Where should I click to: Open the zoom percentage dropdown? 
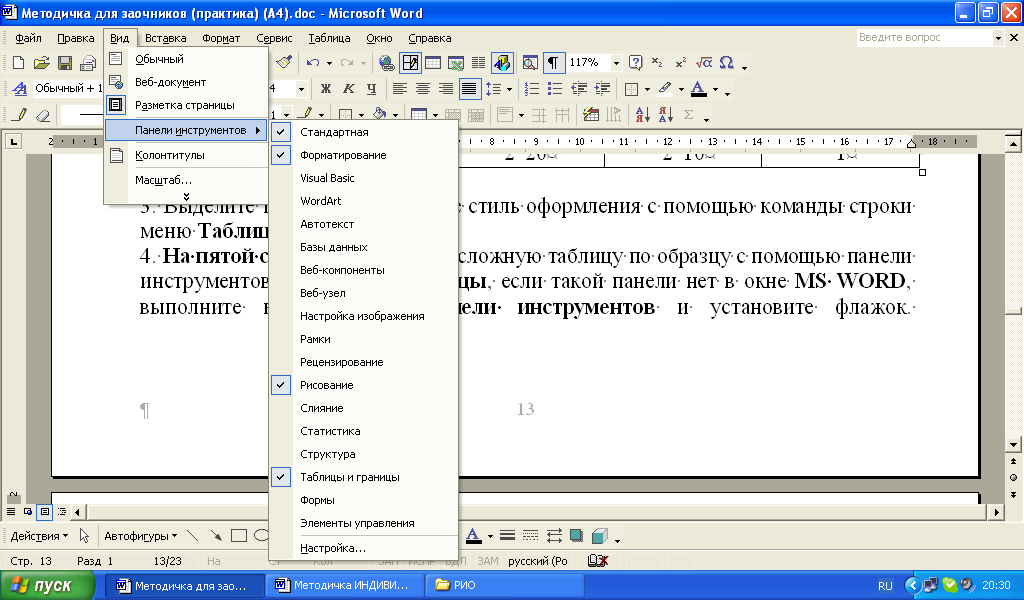click(x=616, y=63)
